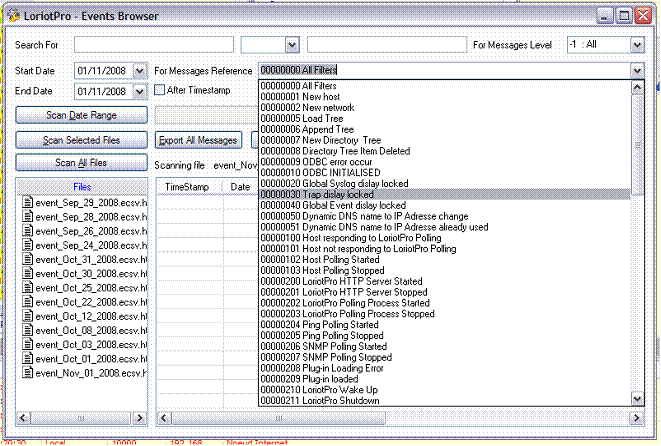Select 00000020 Global Syslog dislay locked
661x446 pixels.
pyautogui.click(x=445, y=183)
